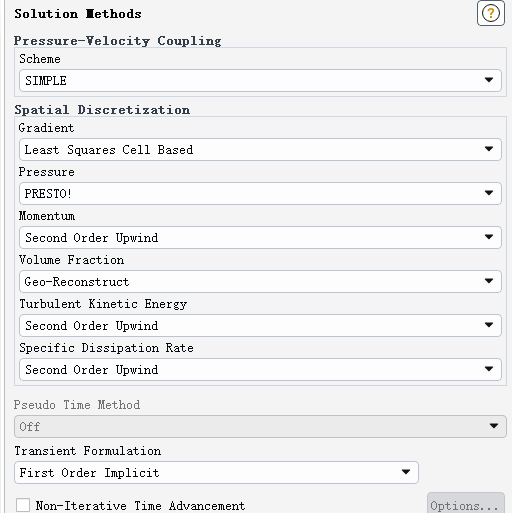The height and width of the screenshot is (513, 512).
Task: Expand the Gradient dropdown arrow
Action: (x=489, y=149)
